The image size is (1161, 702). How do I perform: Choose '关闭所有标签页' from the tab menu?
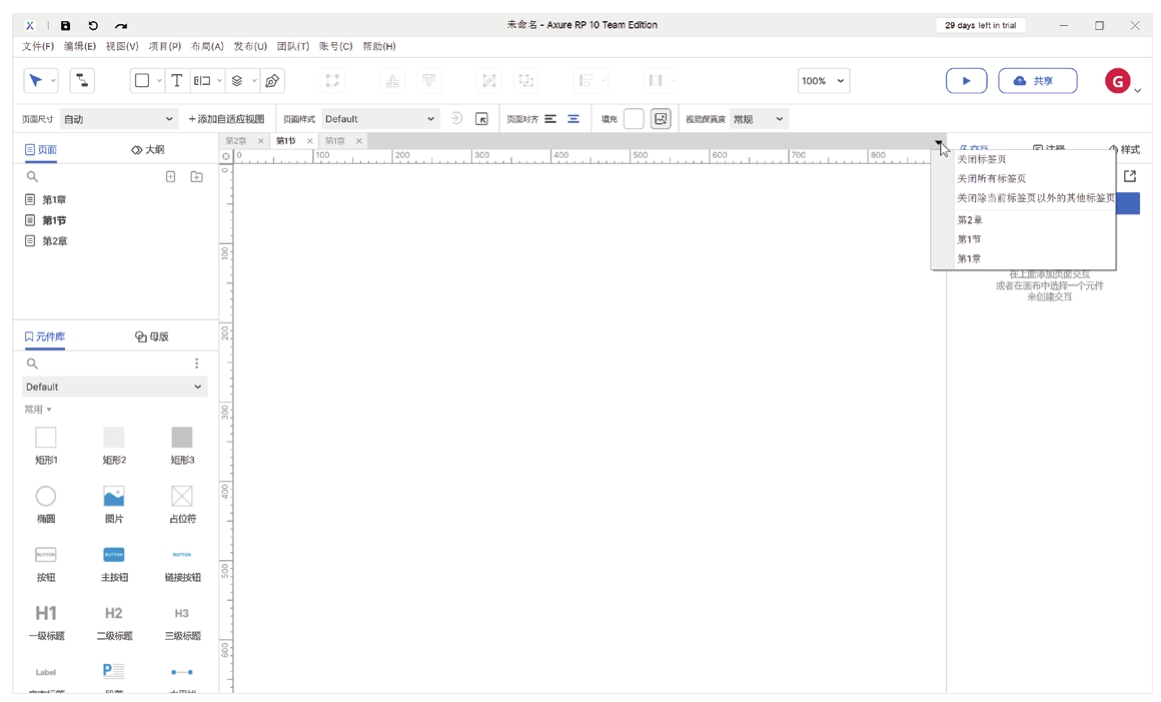point(992,179)
